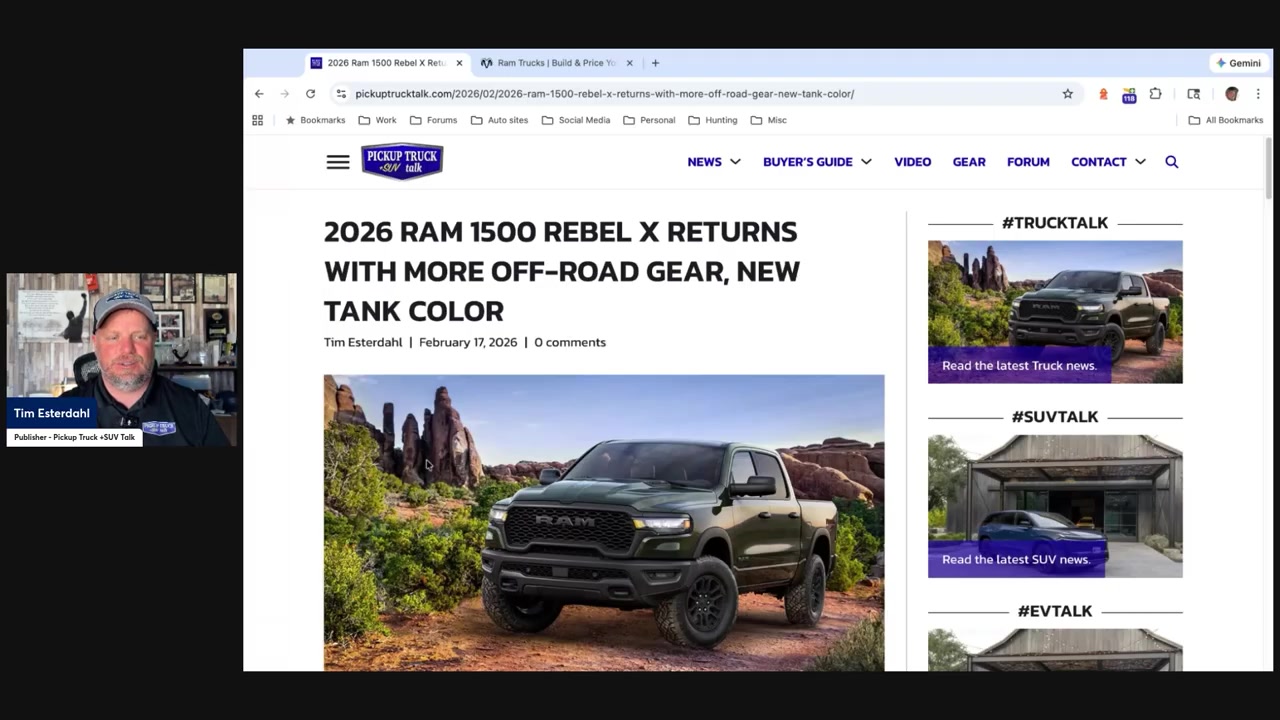Open the Chrome three-dot menu

click(1258, 93)
